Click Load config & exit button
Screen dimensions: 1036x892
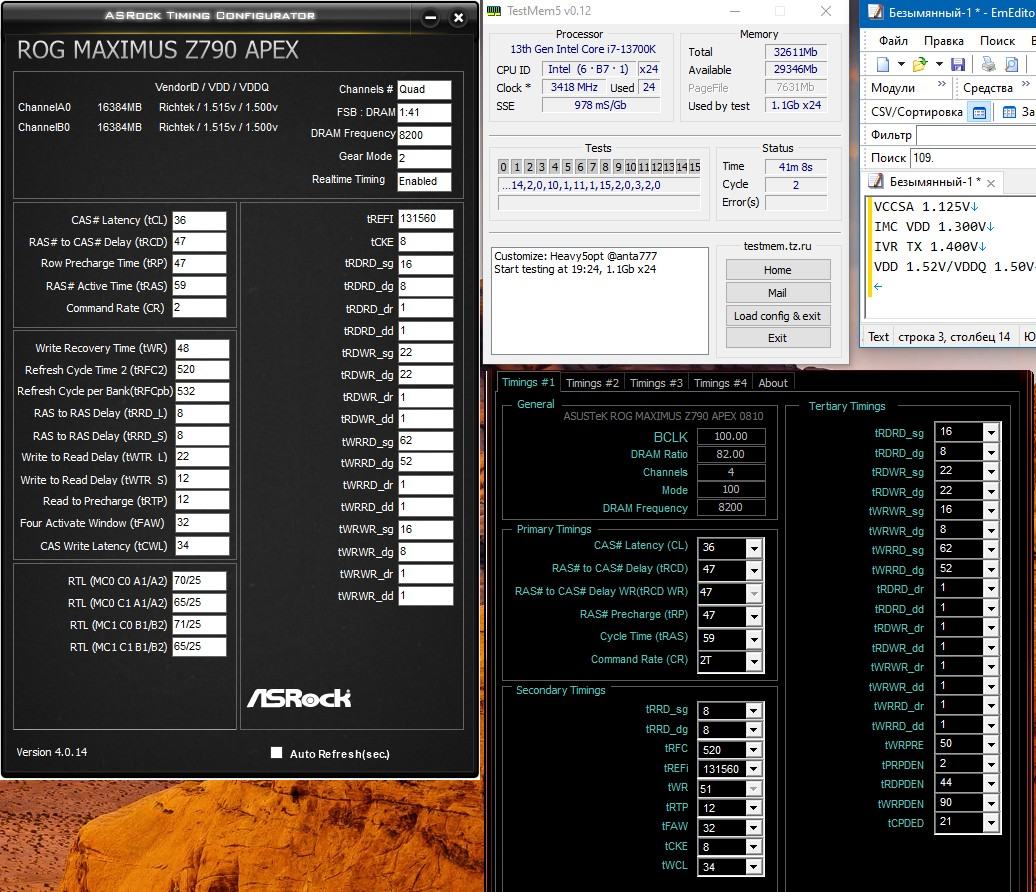778,316
